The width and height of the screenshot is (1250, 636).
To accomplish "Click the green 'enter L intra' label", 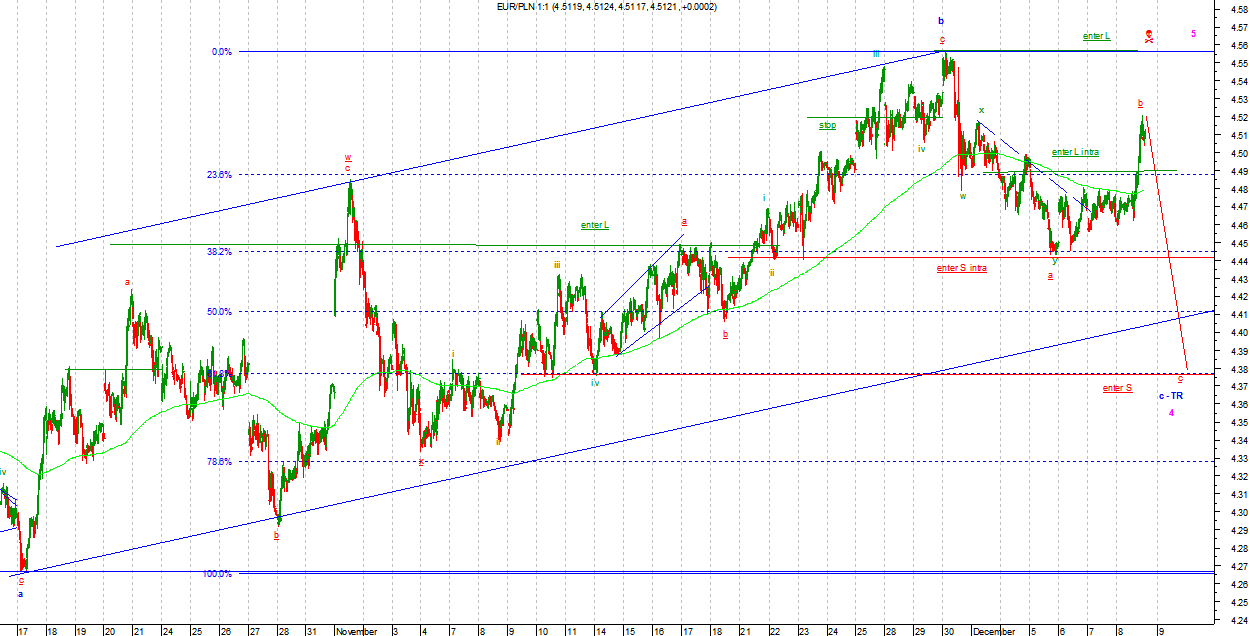I will [x=1075, y=152].
